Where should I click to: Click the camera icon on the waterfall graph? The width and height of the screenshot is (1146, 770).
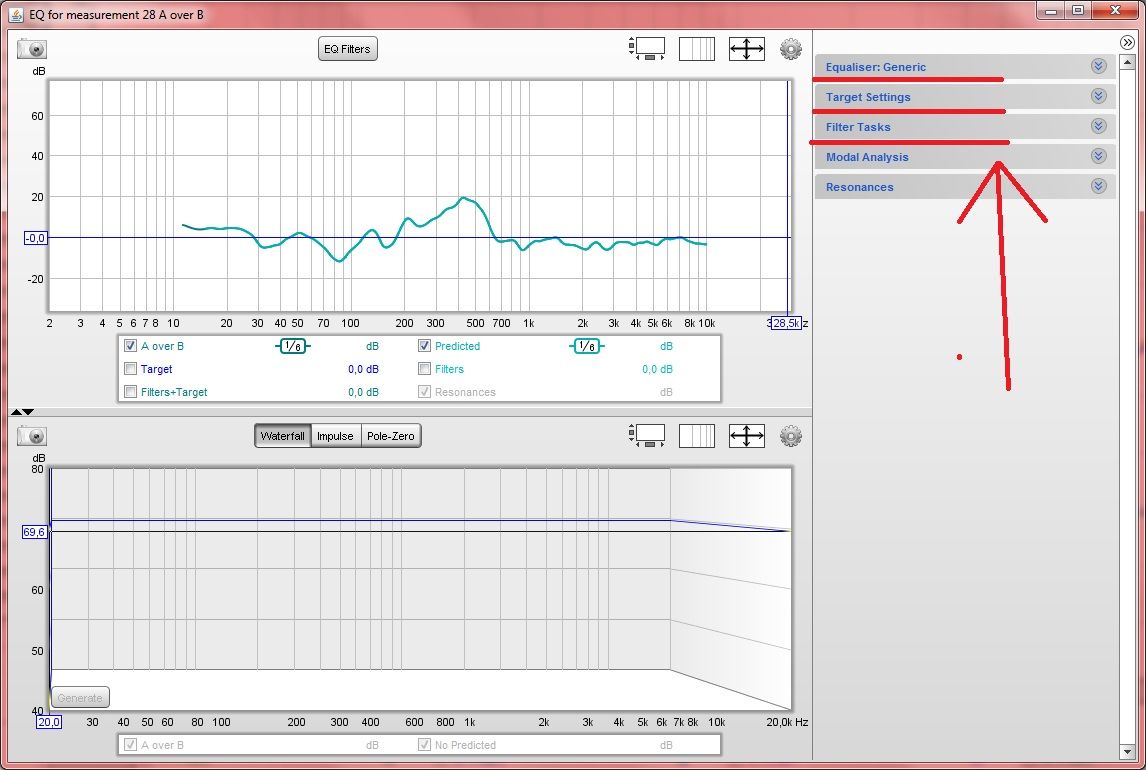(x=30, y=435)
